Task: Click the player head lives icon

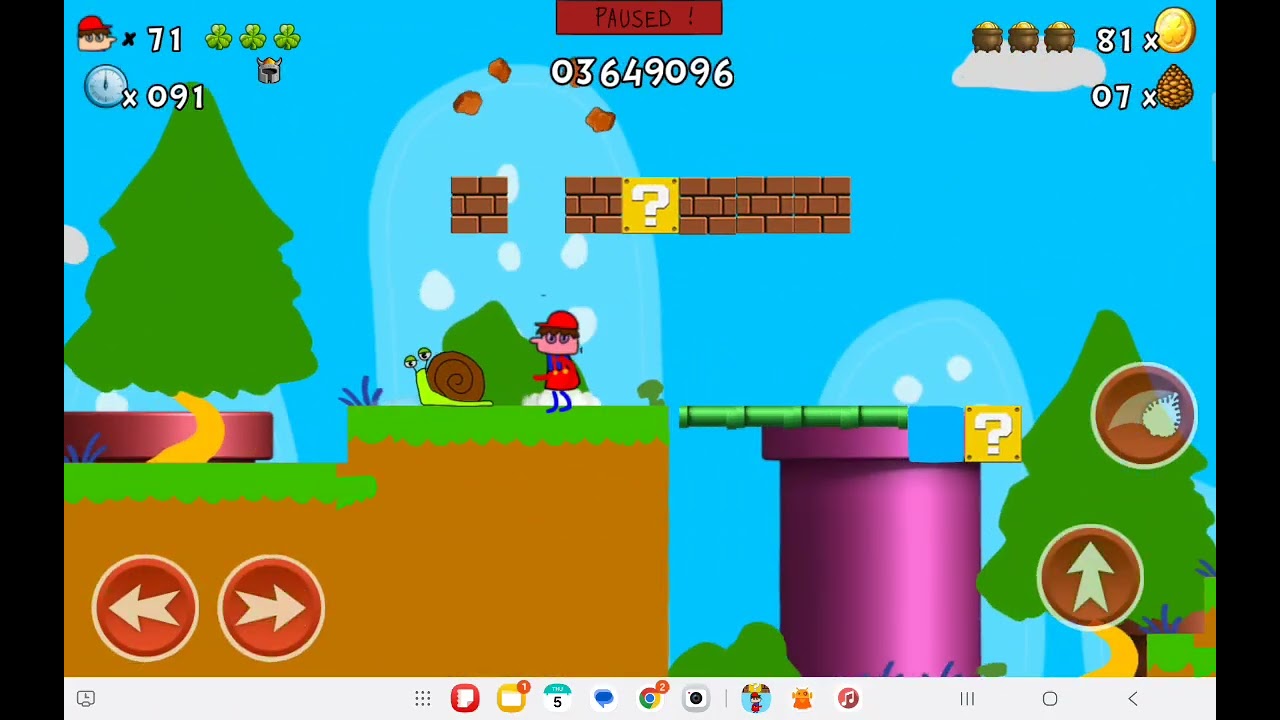Action: click(x=96, y=34)
